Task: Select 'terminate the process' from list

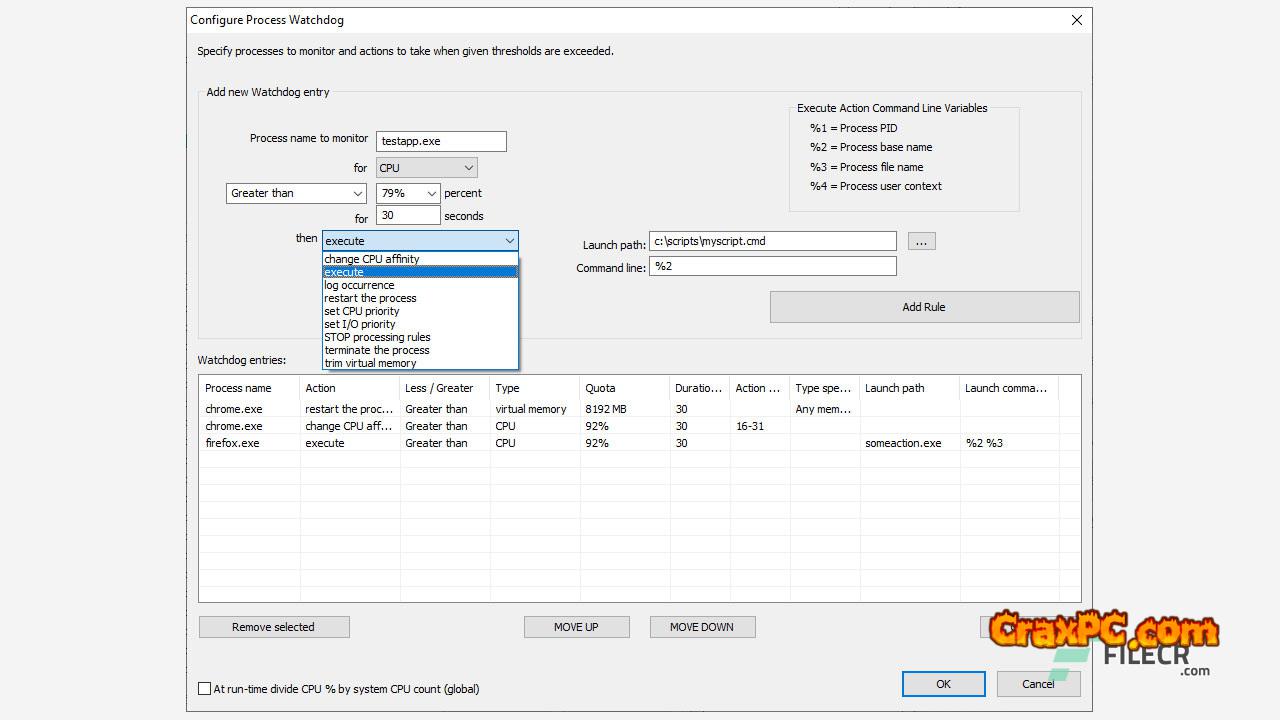Action: [377, 350]
